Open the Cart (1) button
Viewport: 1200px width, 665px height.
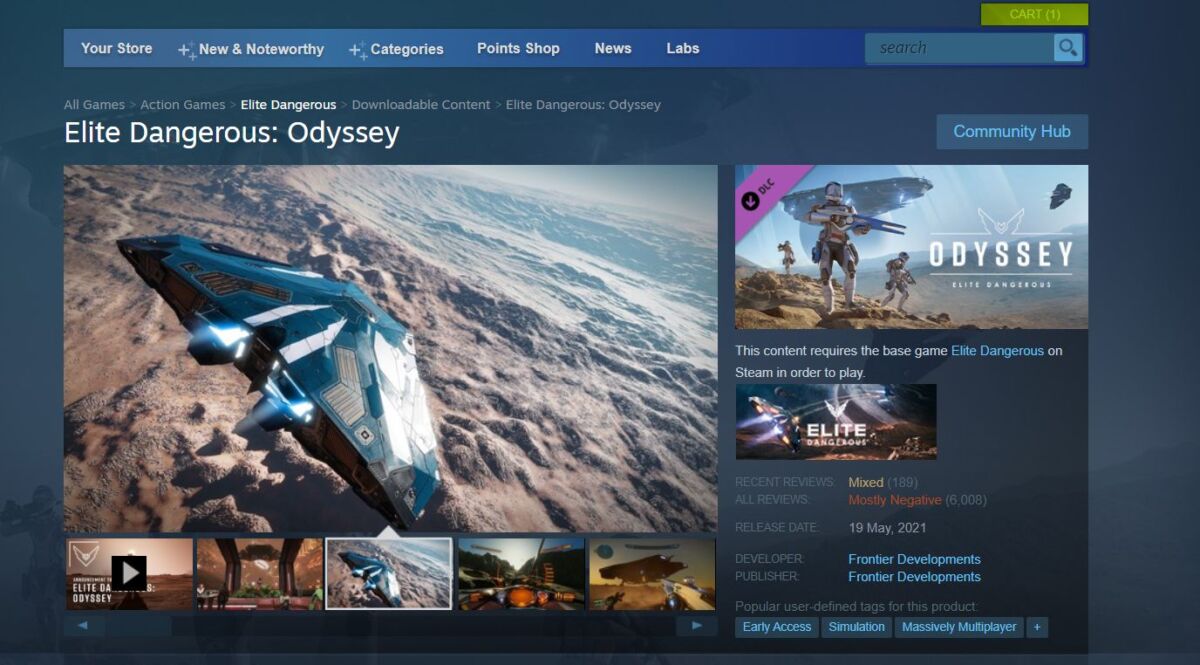point(1034,14)
